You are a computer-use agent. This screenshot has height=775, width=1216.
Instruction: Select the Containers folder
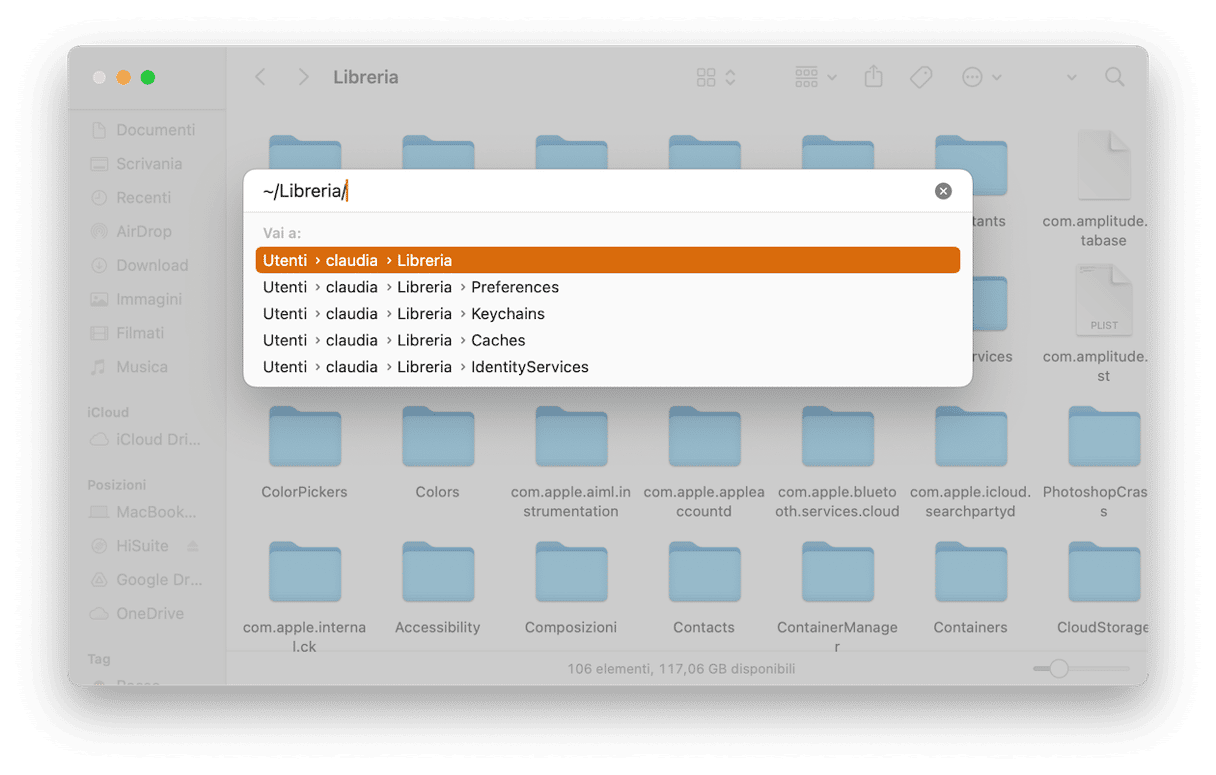(971, 572)
